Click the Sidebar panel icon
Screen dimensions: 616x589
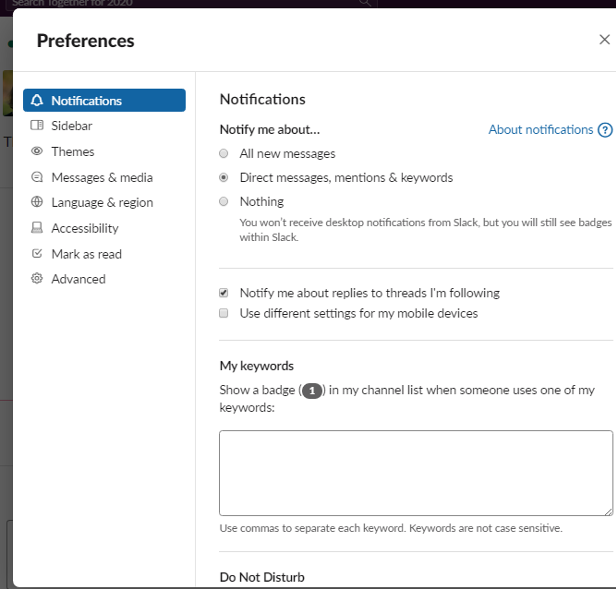click(37, 125)
